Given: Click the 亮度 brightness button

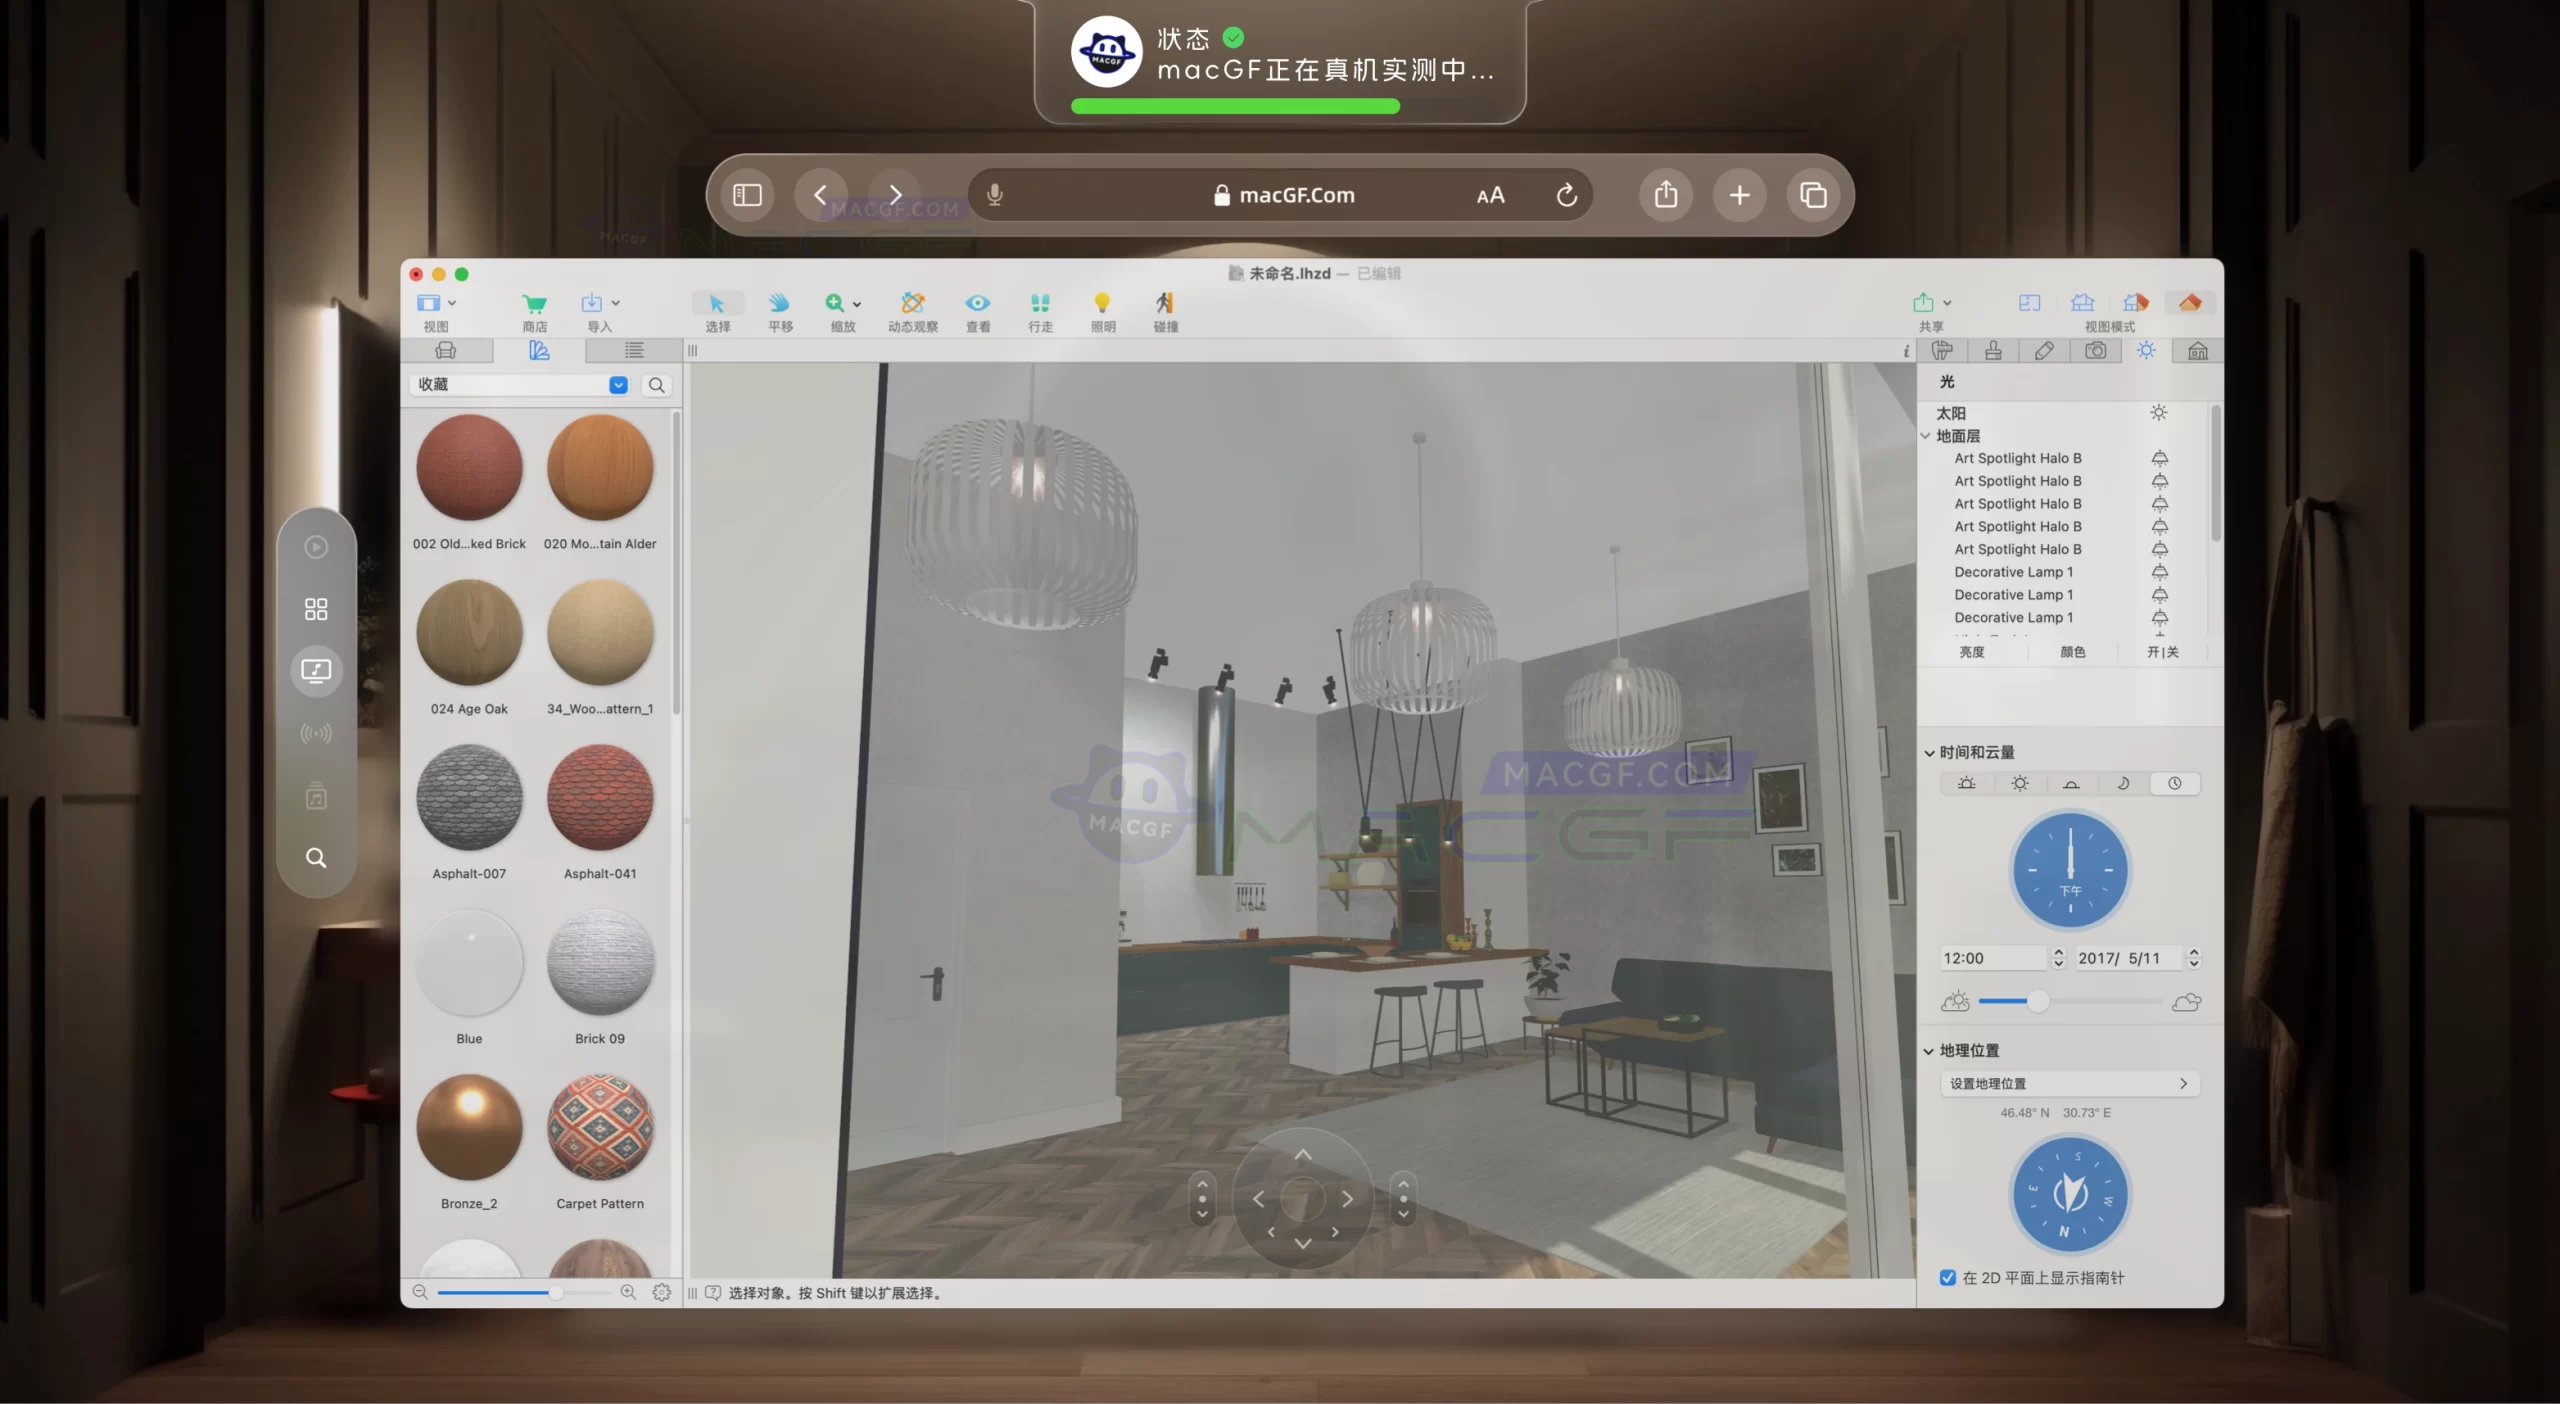Looking at the screenshot, I should [x=1971, y=652].
